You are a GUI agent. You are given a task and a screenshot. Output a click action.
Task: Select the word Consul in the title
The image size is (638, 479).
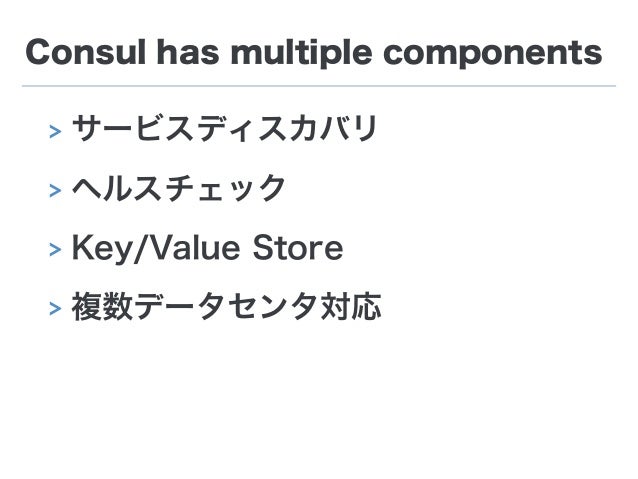click(85, 52)
